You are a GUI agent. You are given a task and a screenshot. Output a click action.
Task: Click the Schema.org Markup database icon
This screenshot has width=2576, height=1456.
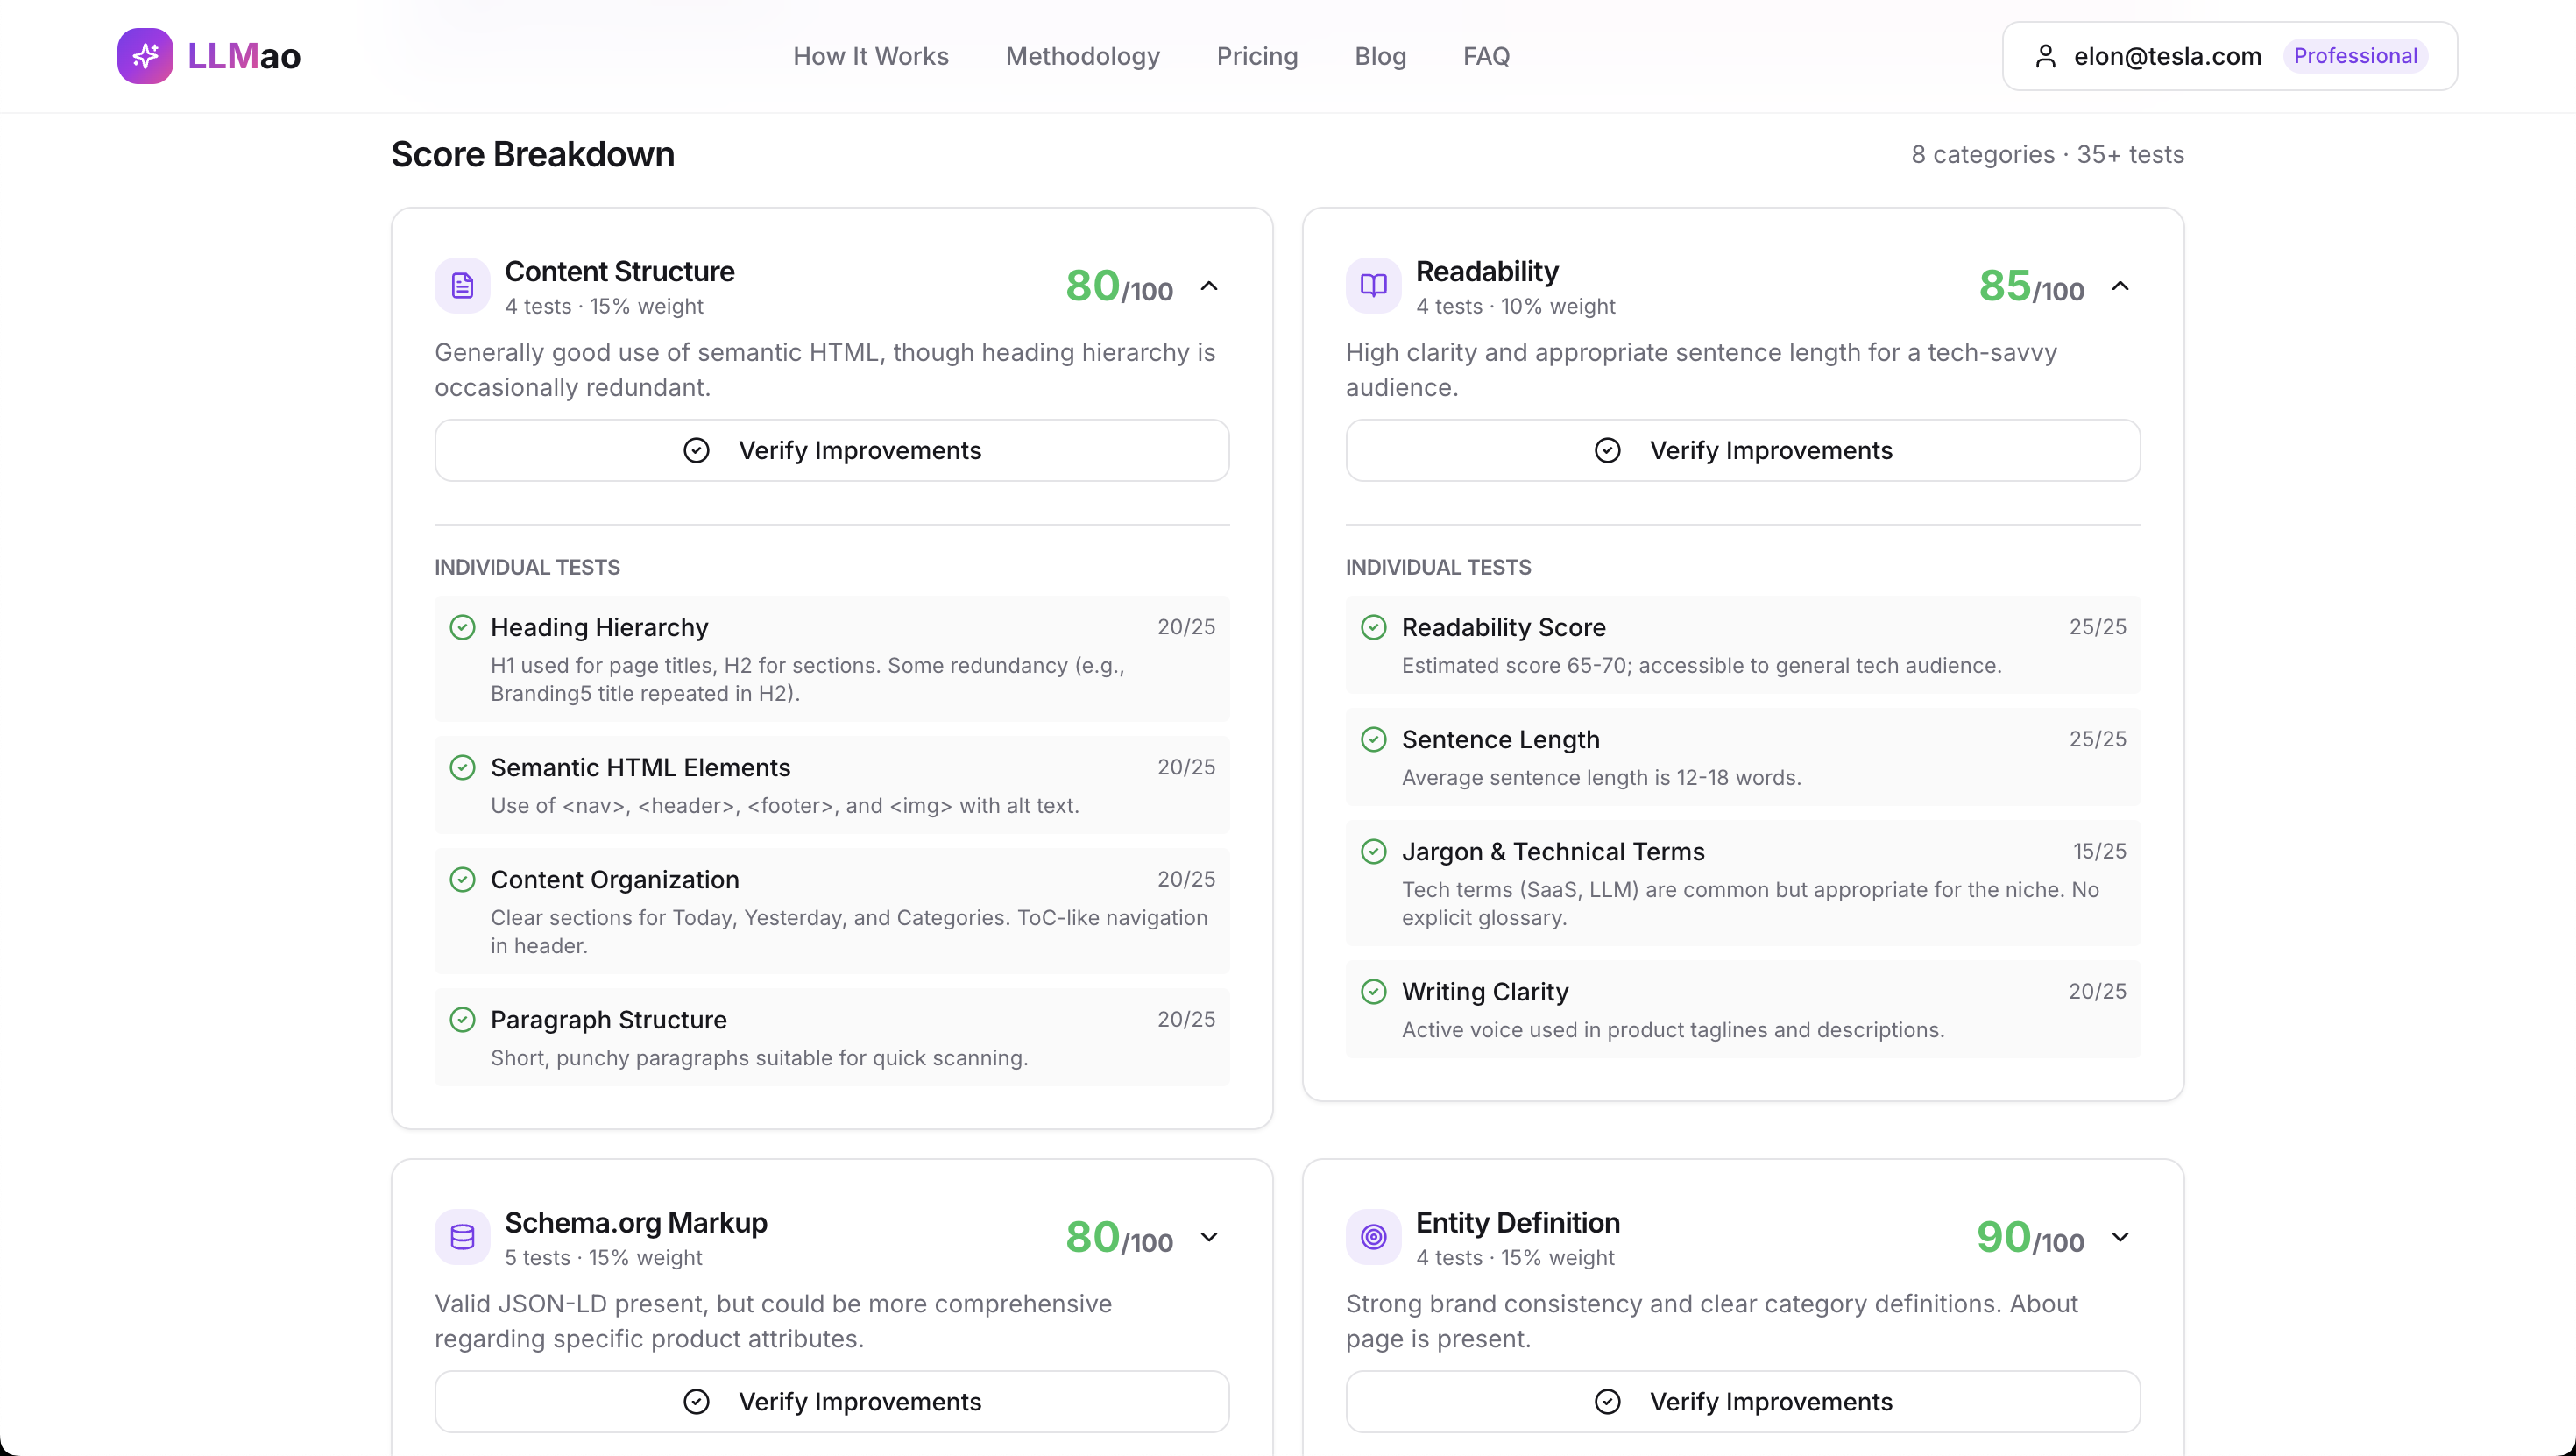click(462, 1237)
